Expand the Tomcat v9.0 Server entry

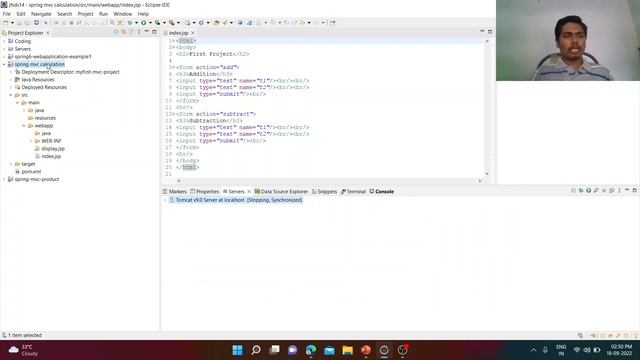tap(165, 200)
